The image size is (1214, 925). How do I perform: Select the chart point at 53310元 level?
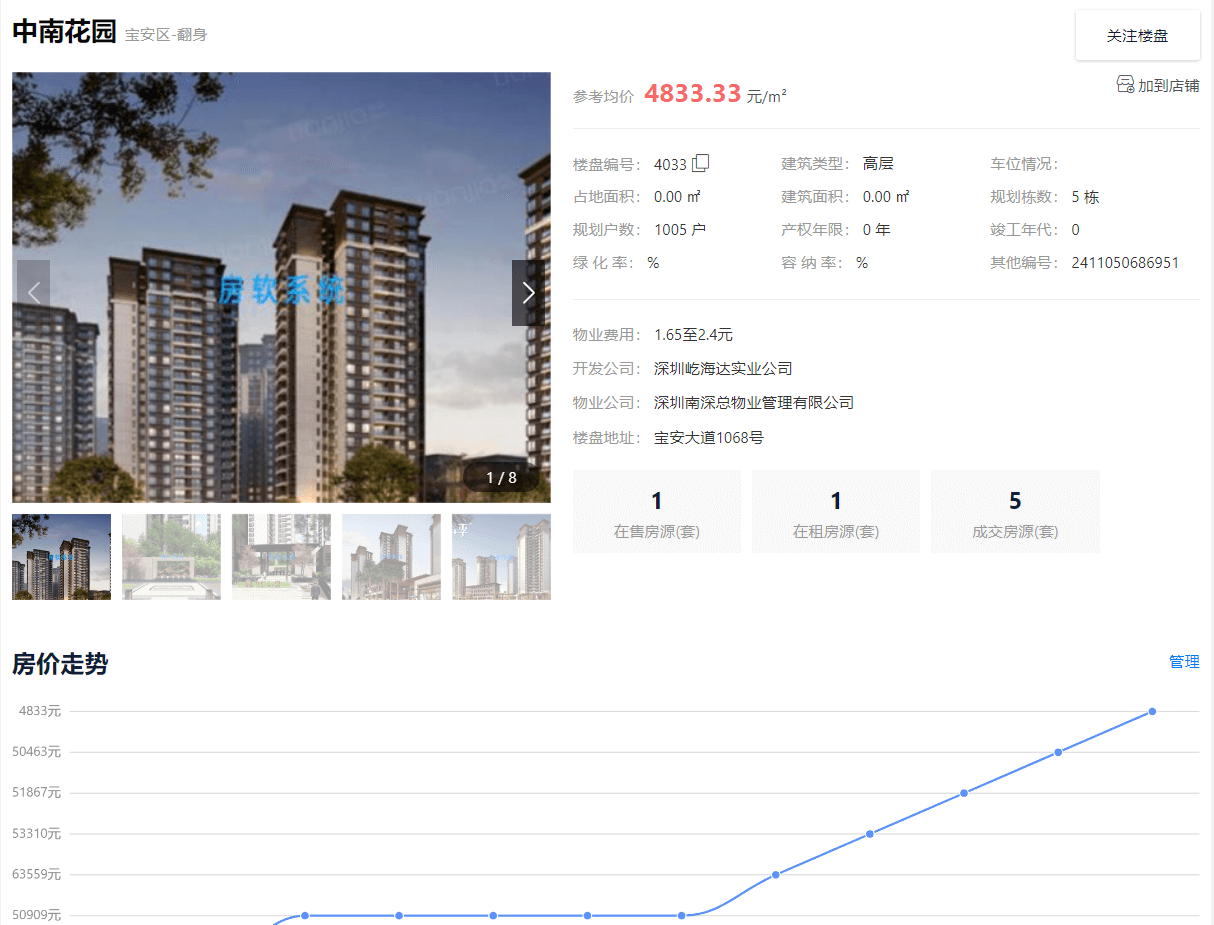tap(870, 834)
